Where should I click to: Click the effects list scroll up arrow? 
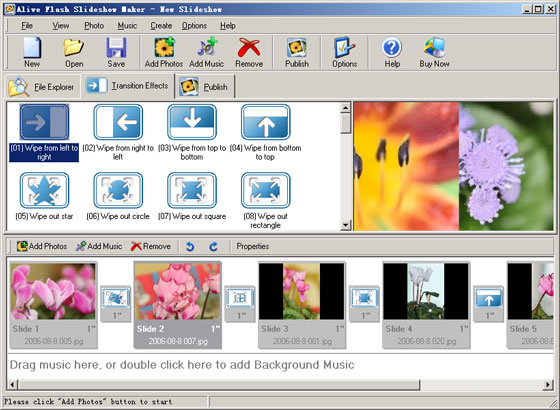pyautogui.click(x=345, y=108)
